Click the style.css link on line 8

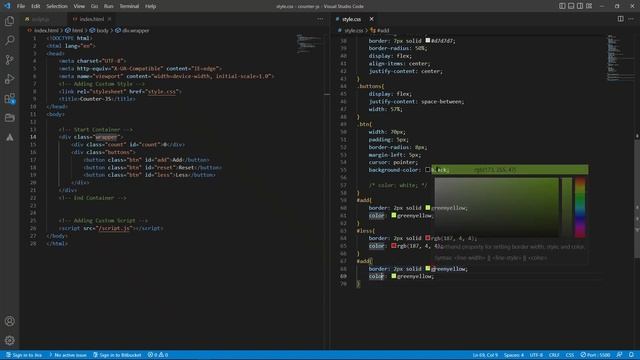[162, 91]
